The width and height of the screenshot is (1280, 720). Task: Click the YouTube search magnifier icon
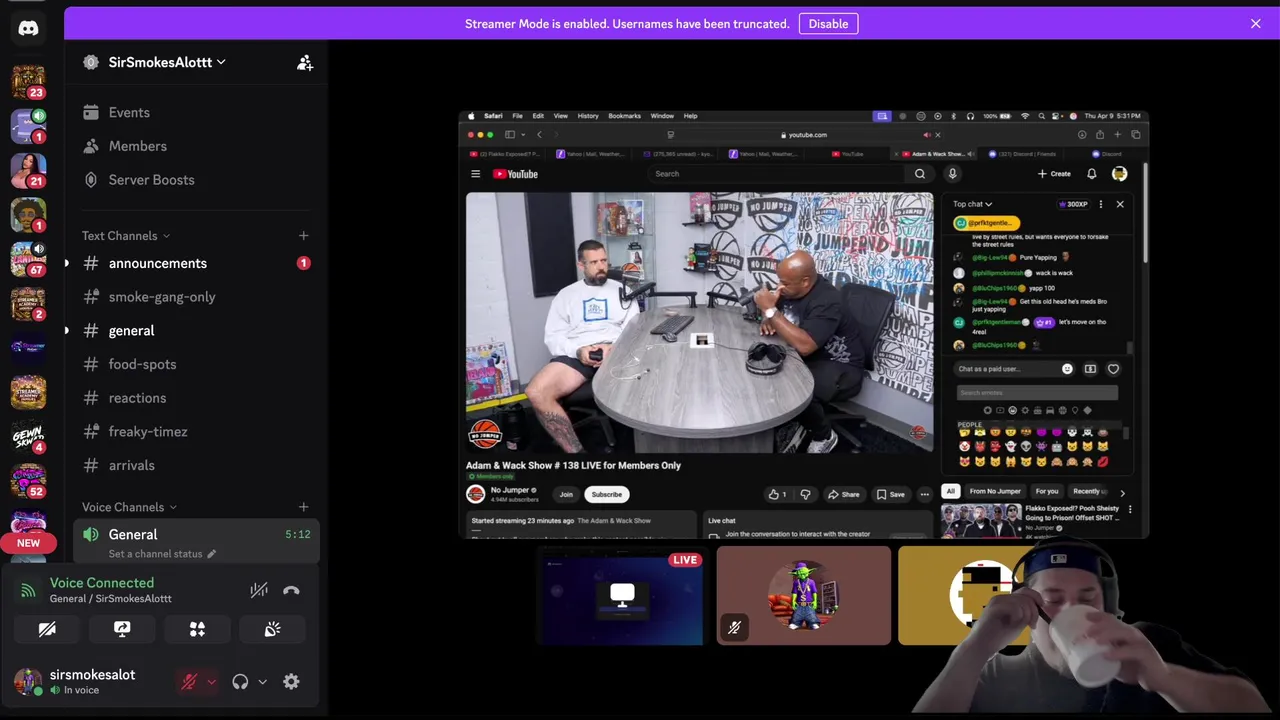[x=920, y=174]
